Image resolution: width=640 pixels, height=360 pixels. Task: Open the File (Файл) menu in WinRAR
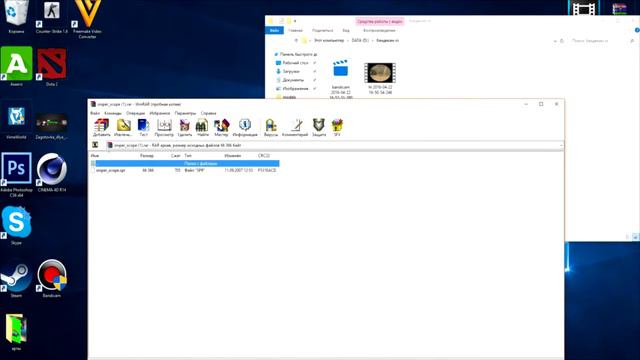point(95,113)
